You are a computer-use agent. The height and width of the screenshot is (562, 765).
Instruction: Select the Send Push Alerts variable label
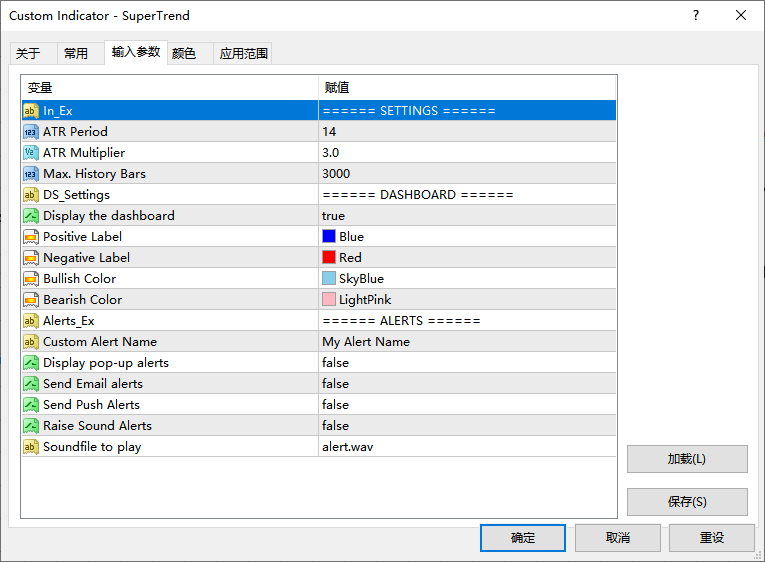coord(91,404)
